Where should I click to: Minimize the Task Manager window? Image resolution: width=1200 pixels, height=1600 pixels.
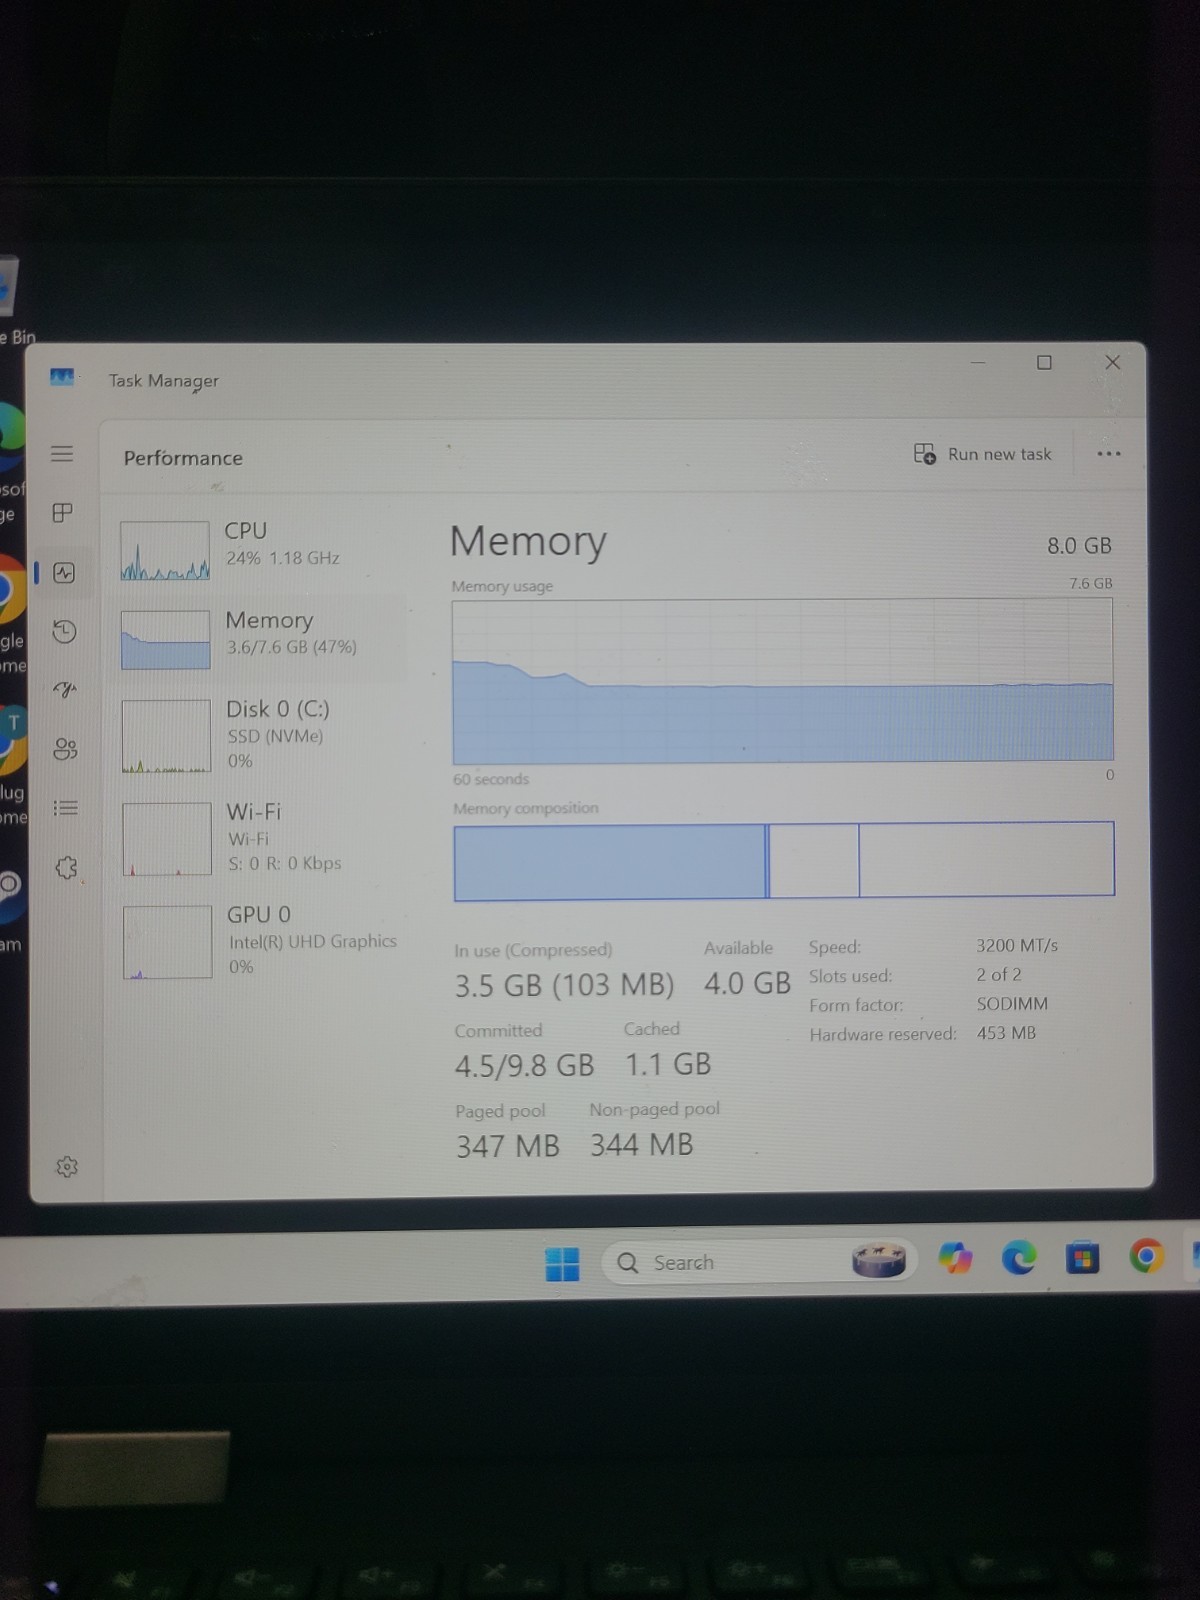coord(978,362)
